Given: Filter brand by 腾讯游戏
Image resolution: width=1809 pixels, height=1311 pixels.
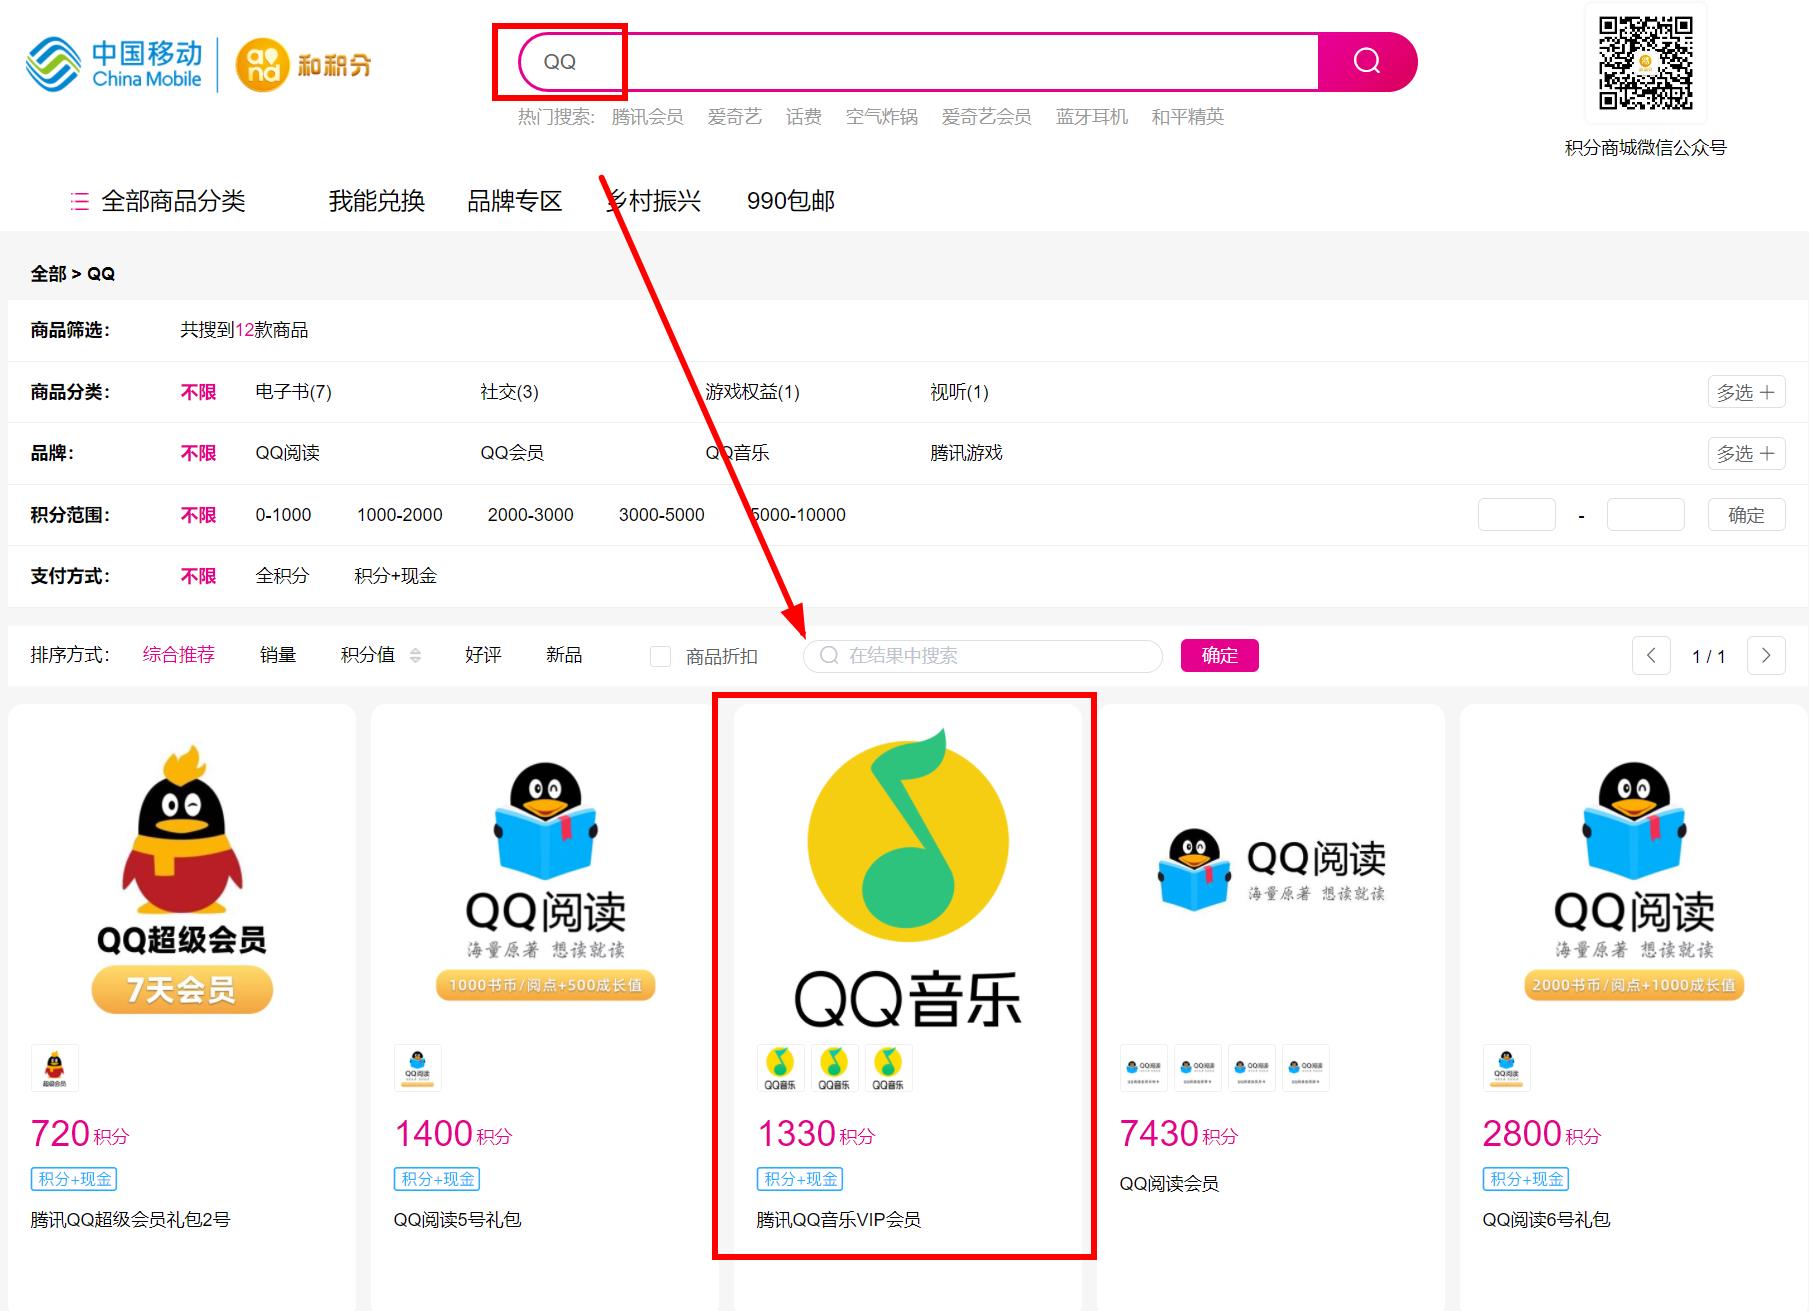Looking at the screenshot, I should coord(966,453).
